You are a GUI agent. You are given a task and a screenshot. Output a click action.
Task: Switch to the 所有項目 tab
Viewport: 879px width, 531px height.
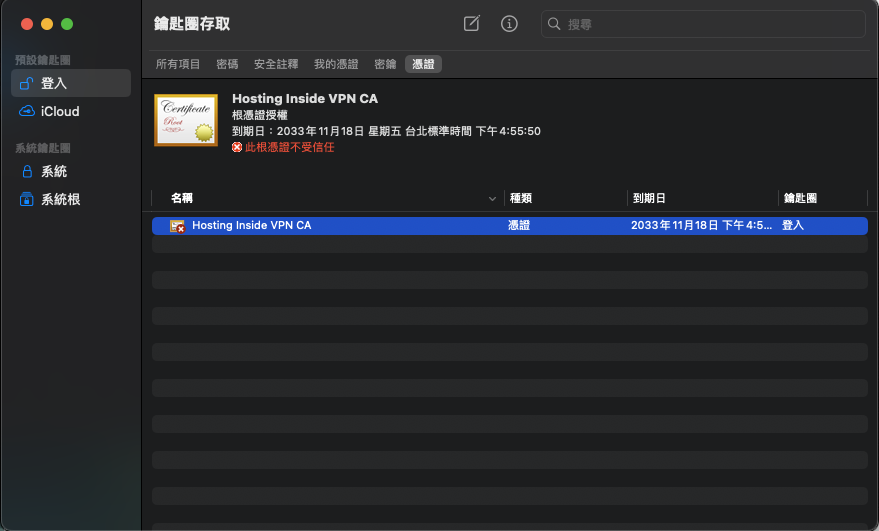[x=178, y=64]
